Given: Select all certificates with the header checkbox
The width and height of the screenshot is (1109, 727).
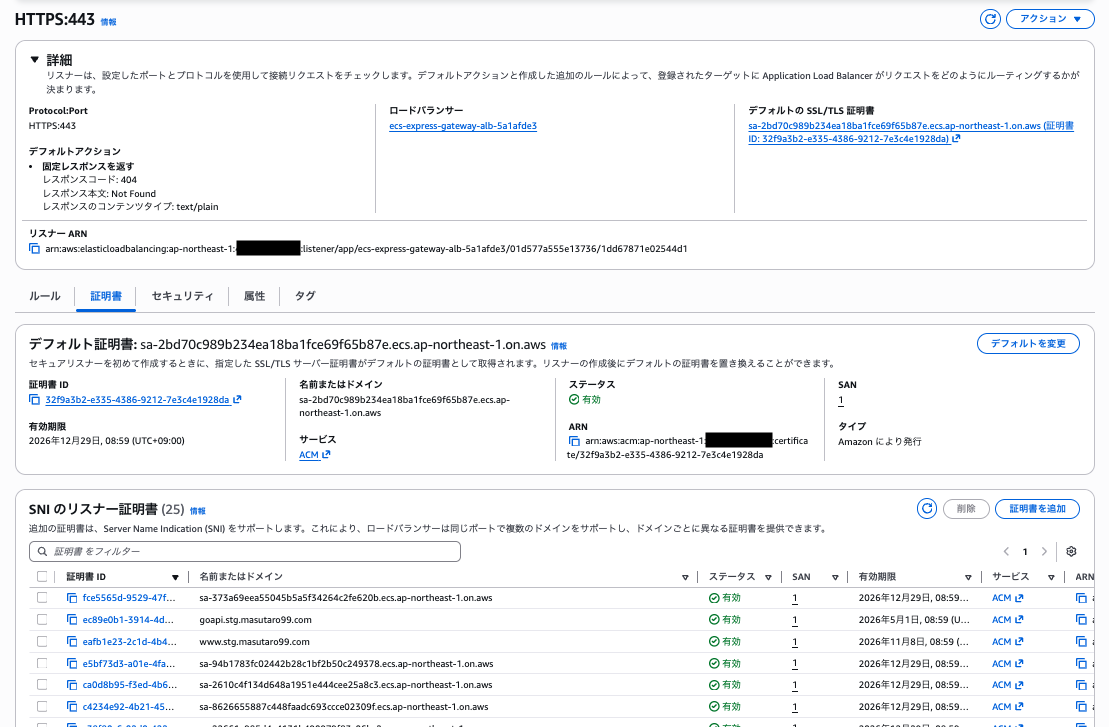Looking at the screenshot, I should tap(41, 576).
